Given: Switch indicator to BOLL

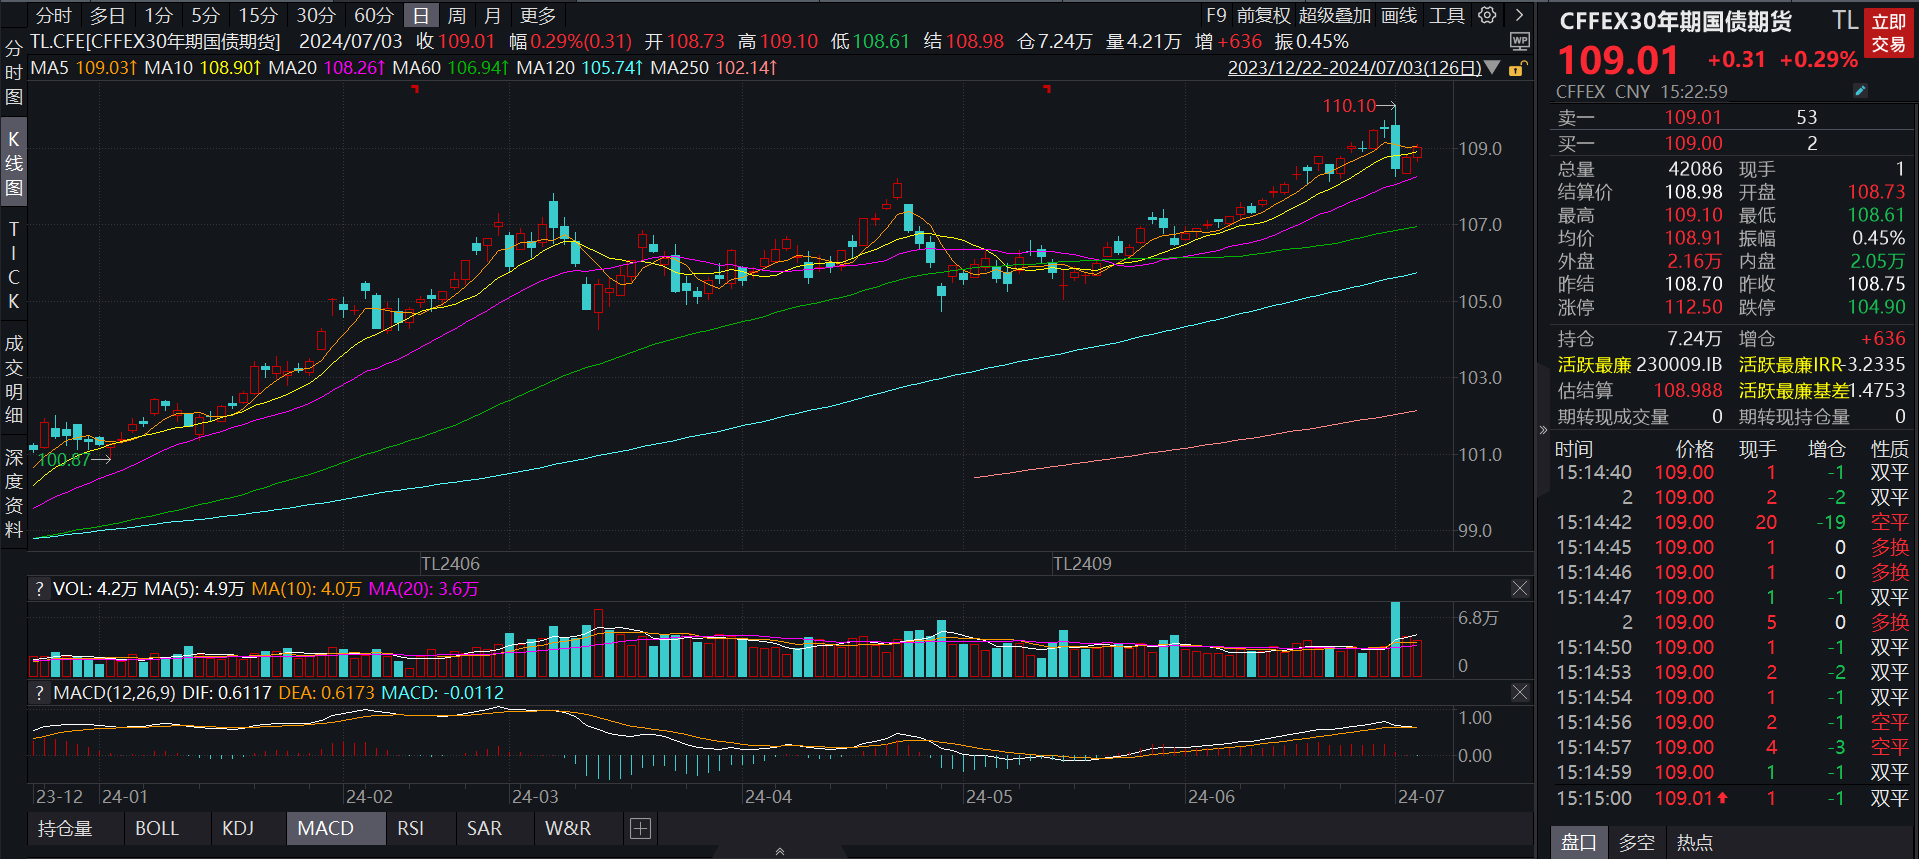Looking at the screenshot, I should click(157, 828).
